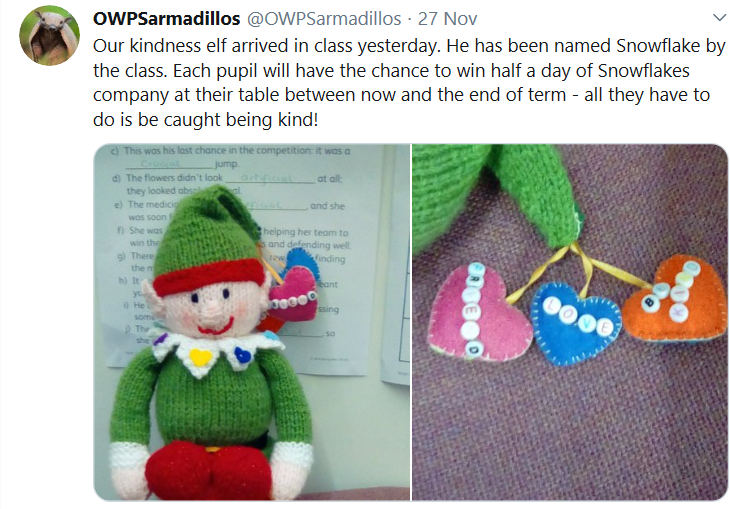This screenshot has width=730, height=509.
Task: Open the @OWPSarmadillos handle link
Action: 324,19
